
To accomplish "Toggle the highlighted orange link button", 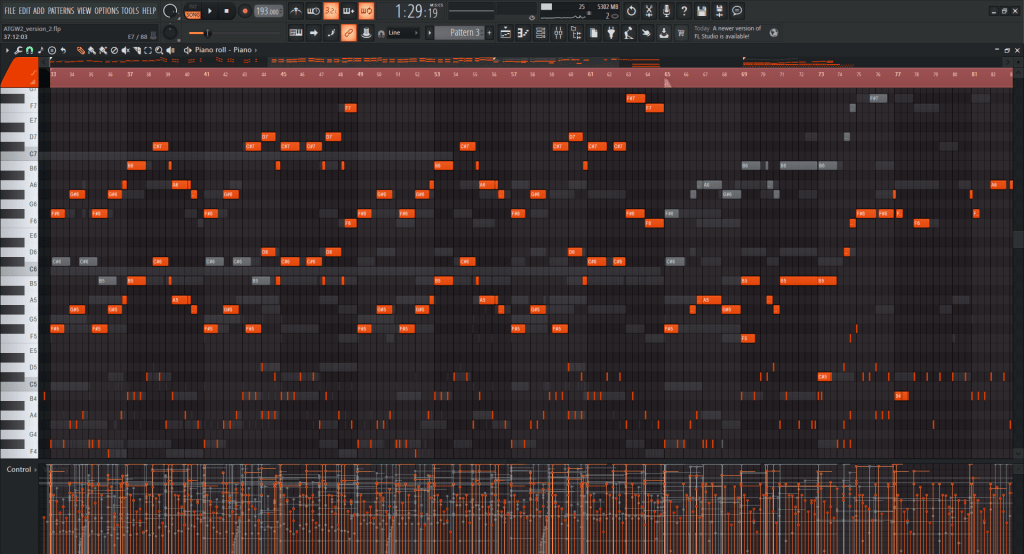I will click(x=348, y=33).
